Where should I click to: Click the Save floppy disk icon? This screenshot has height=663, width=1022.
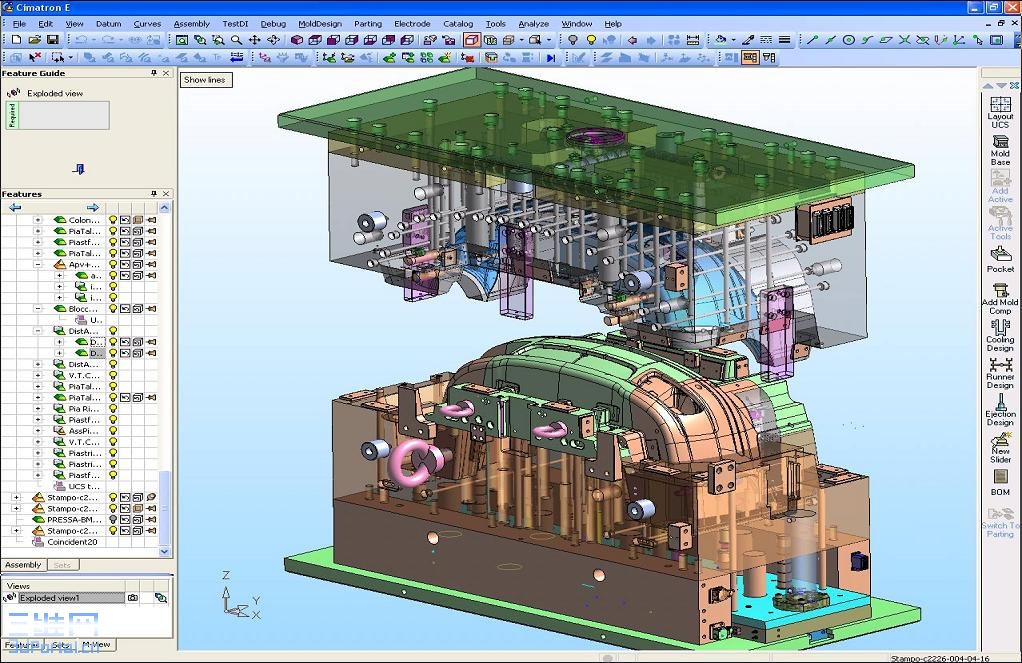point(53,40)
